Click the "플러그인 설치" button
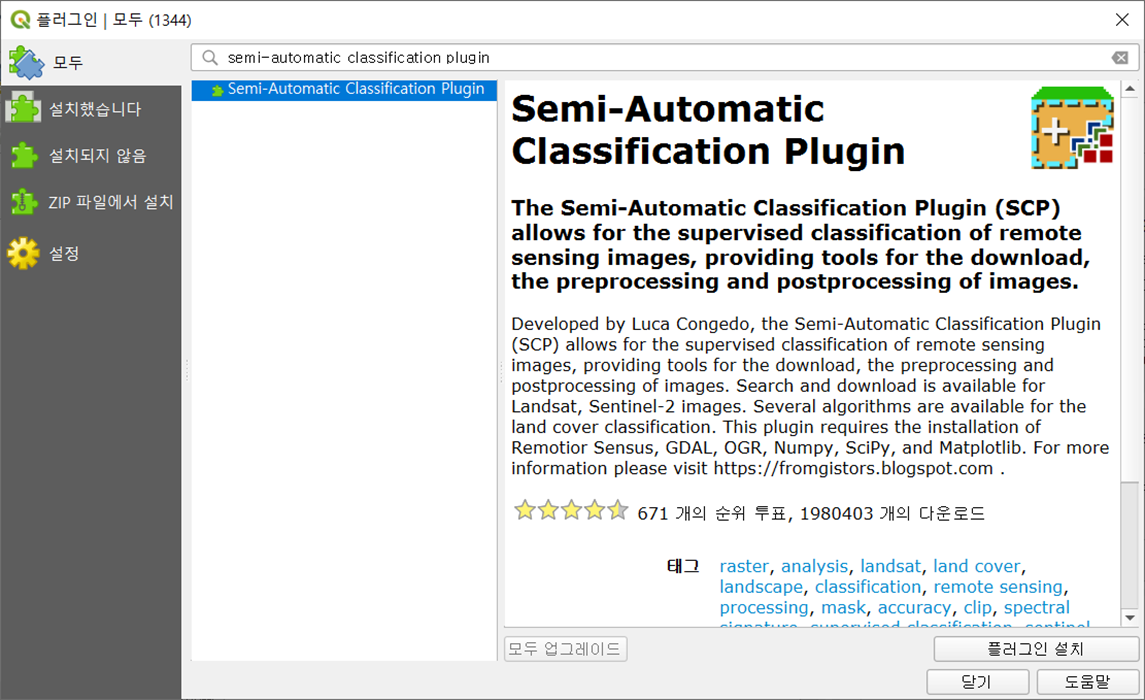This screenshot has width=1145, height=700. click(x=1034, y=648)
